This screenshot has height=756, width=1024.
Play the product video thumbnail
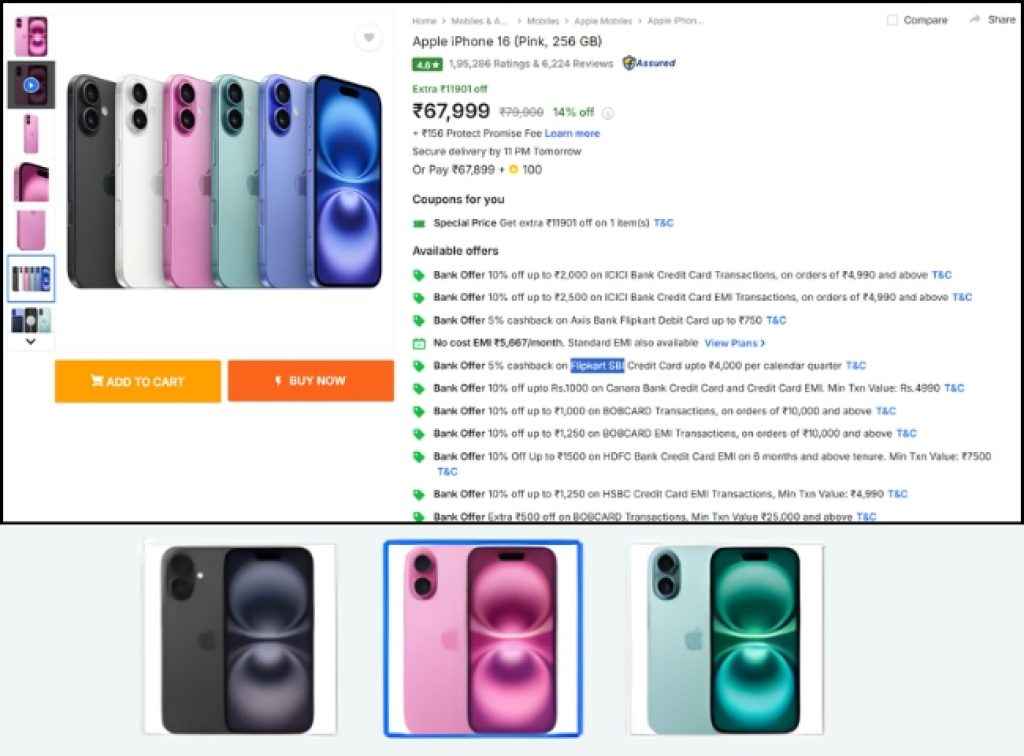click(30, 84)
